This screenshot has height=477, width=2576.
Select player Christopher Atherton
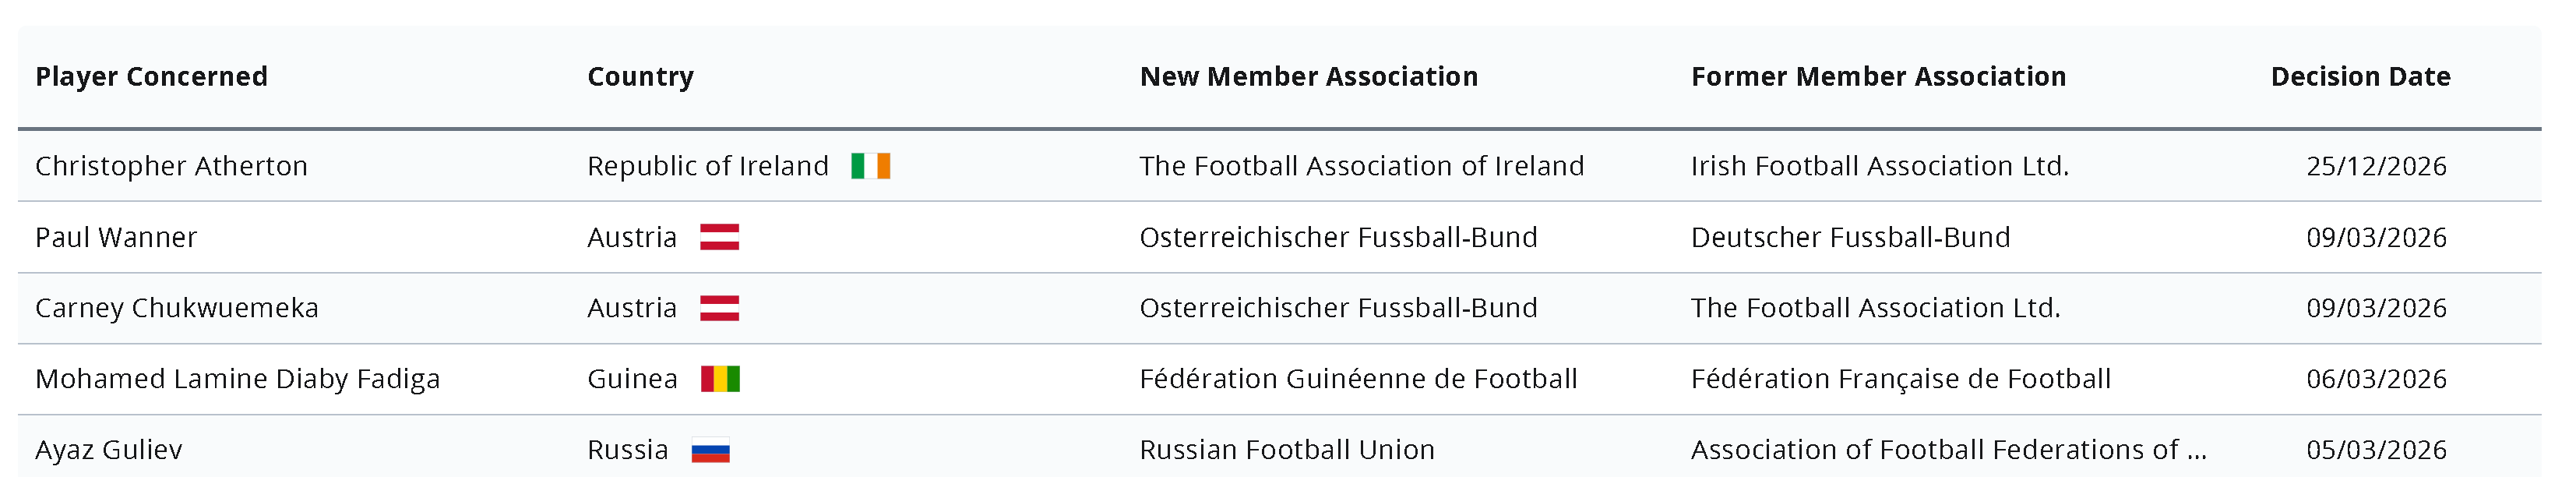(x=171, y=166)
